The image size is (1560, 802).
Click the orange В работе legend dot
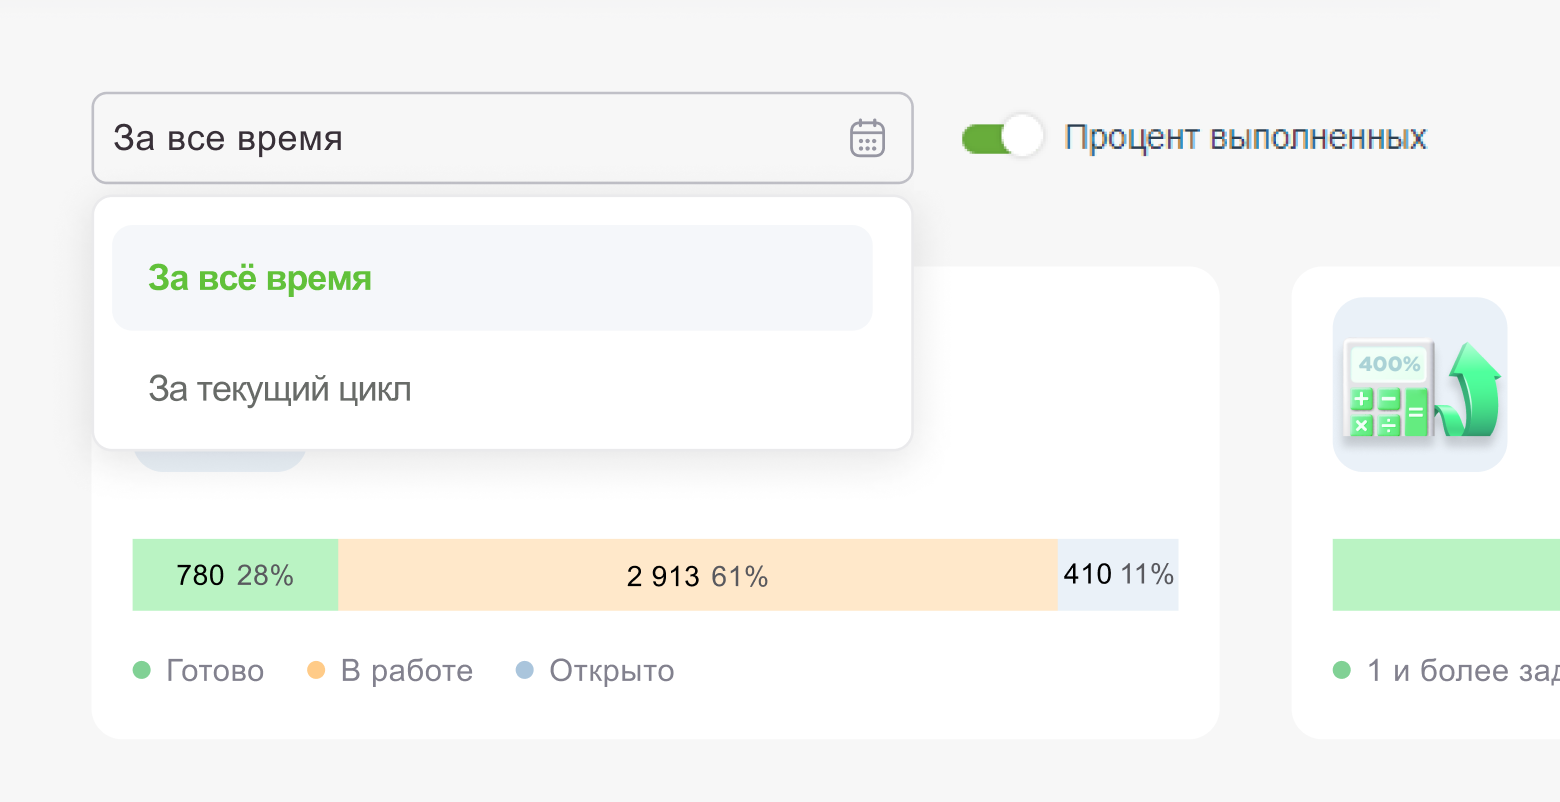click(x=316, y=670)
